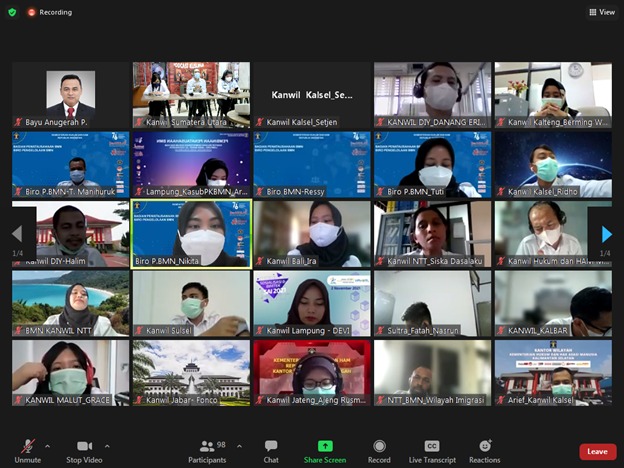Go to next gallery page arrow
This screenshot has width=624, height=468.
pos(606,233)
